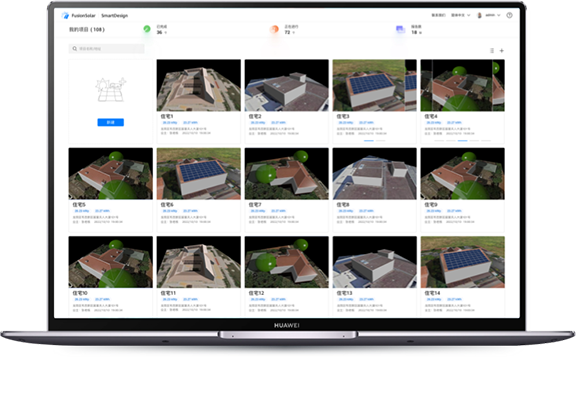Expand the dropdown arrow beside 36
576x396 pixels.
coord(166,33)
